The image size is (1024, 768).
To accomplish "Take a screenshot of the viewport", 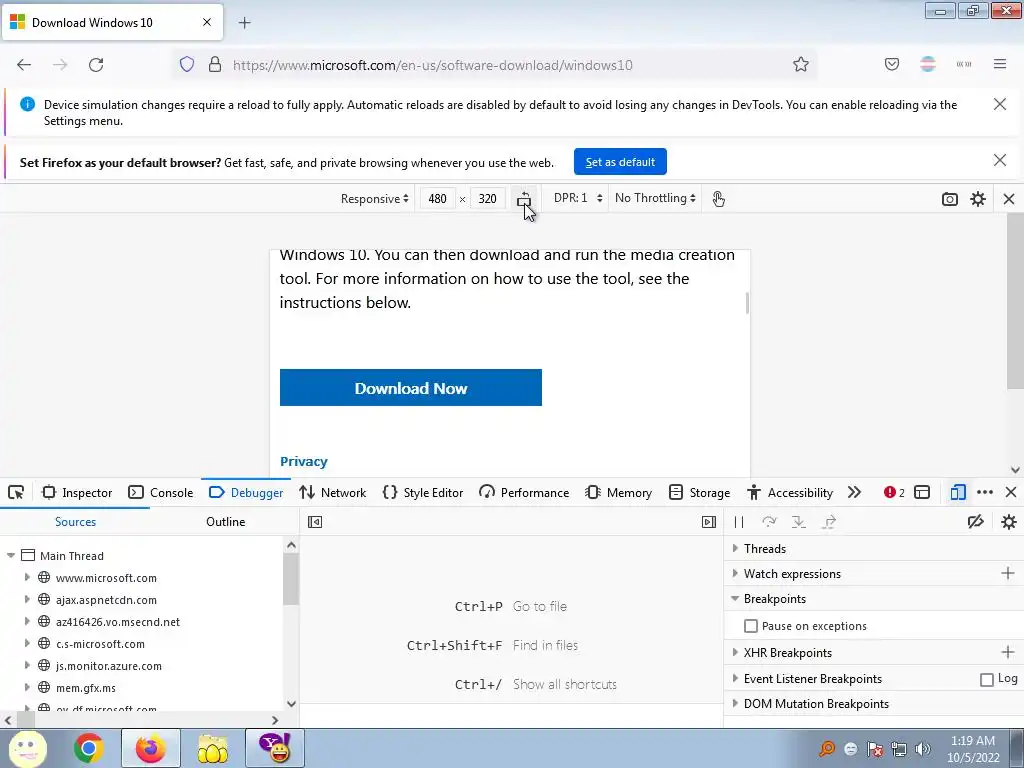I will point(950,199).
